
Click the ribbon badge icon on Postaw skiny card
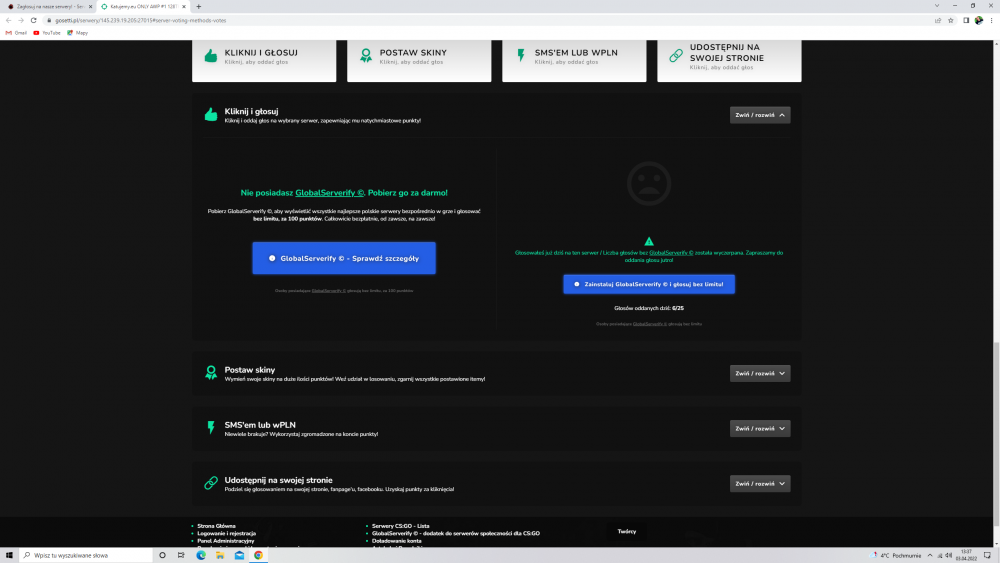pos(365,55)
